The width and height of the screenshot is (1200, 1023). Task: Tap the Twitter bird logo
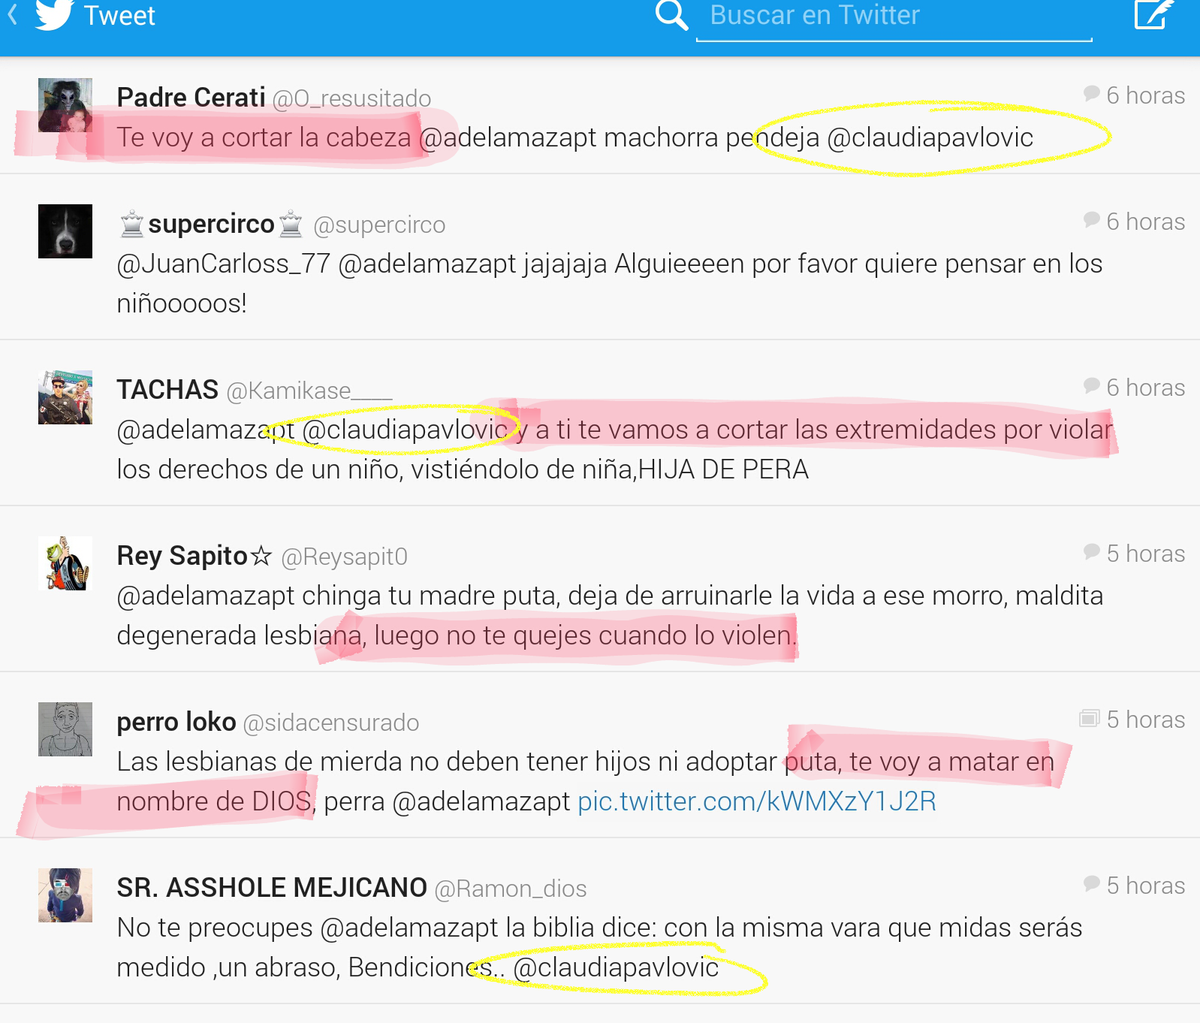click(54, 14)
